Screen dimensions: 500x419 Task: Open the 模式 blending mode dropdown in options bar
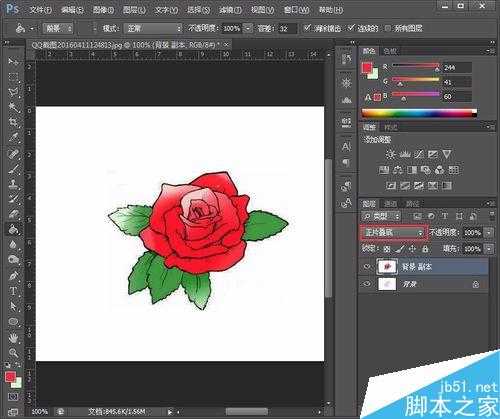point(153,29)
